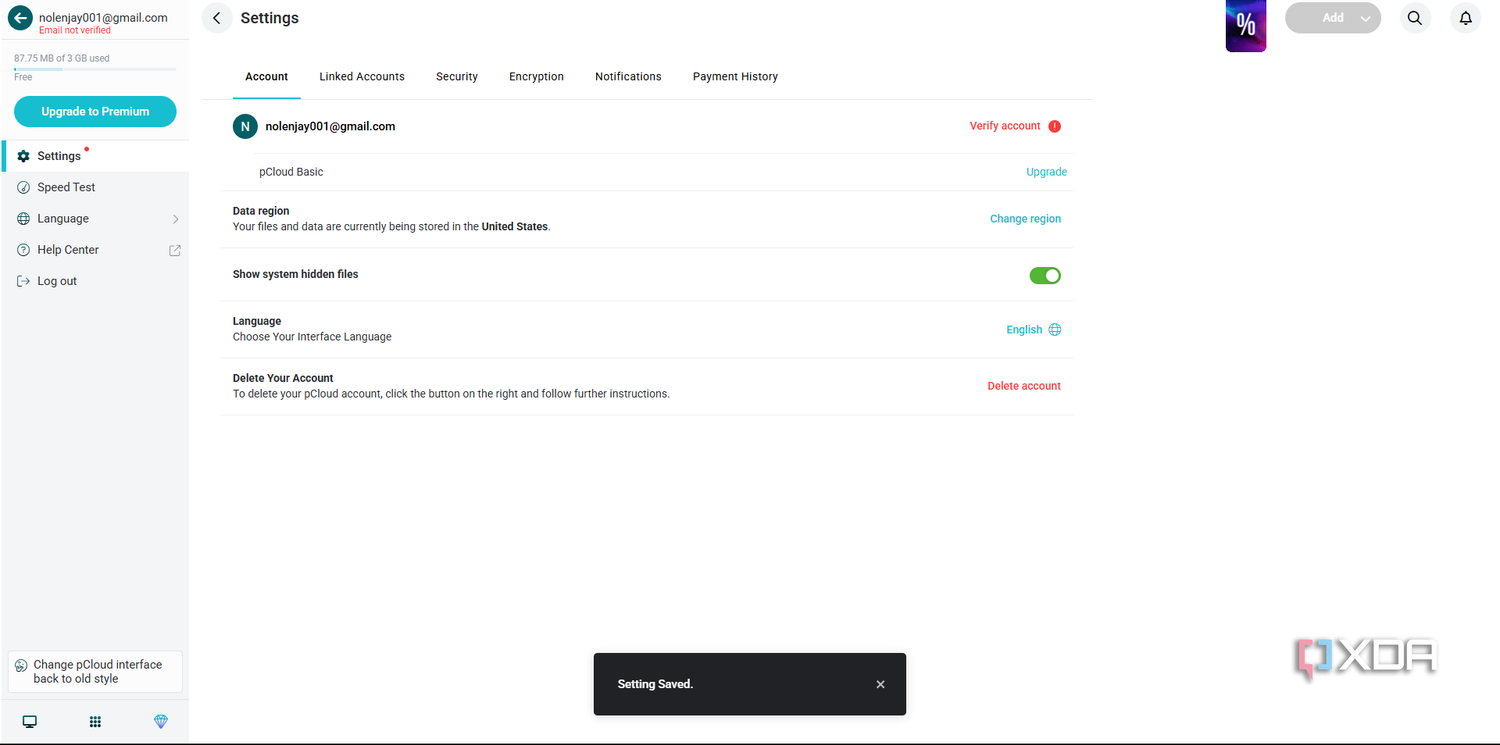Click the Speed Test gauge icon
The width and height of the screenshot is (1500, 745).
[x=24, y=187]
